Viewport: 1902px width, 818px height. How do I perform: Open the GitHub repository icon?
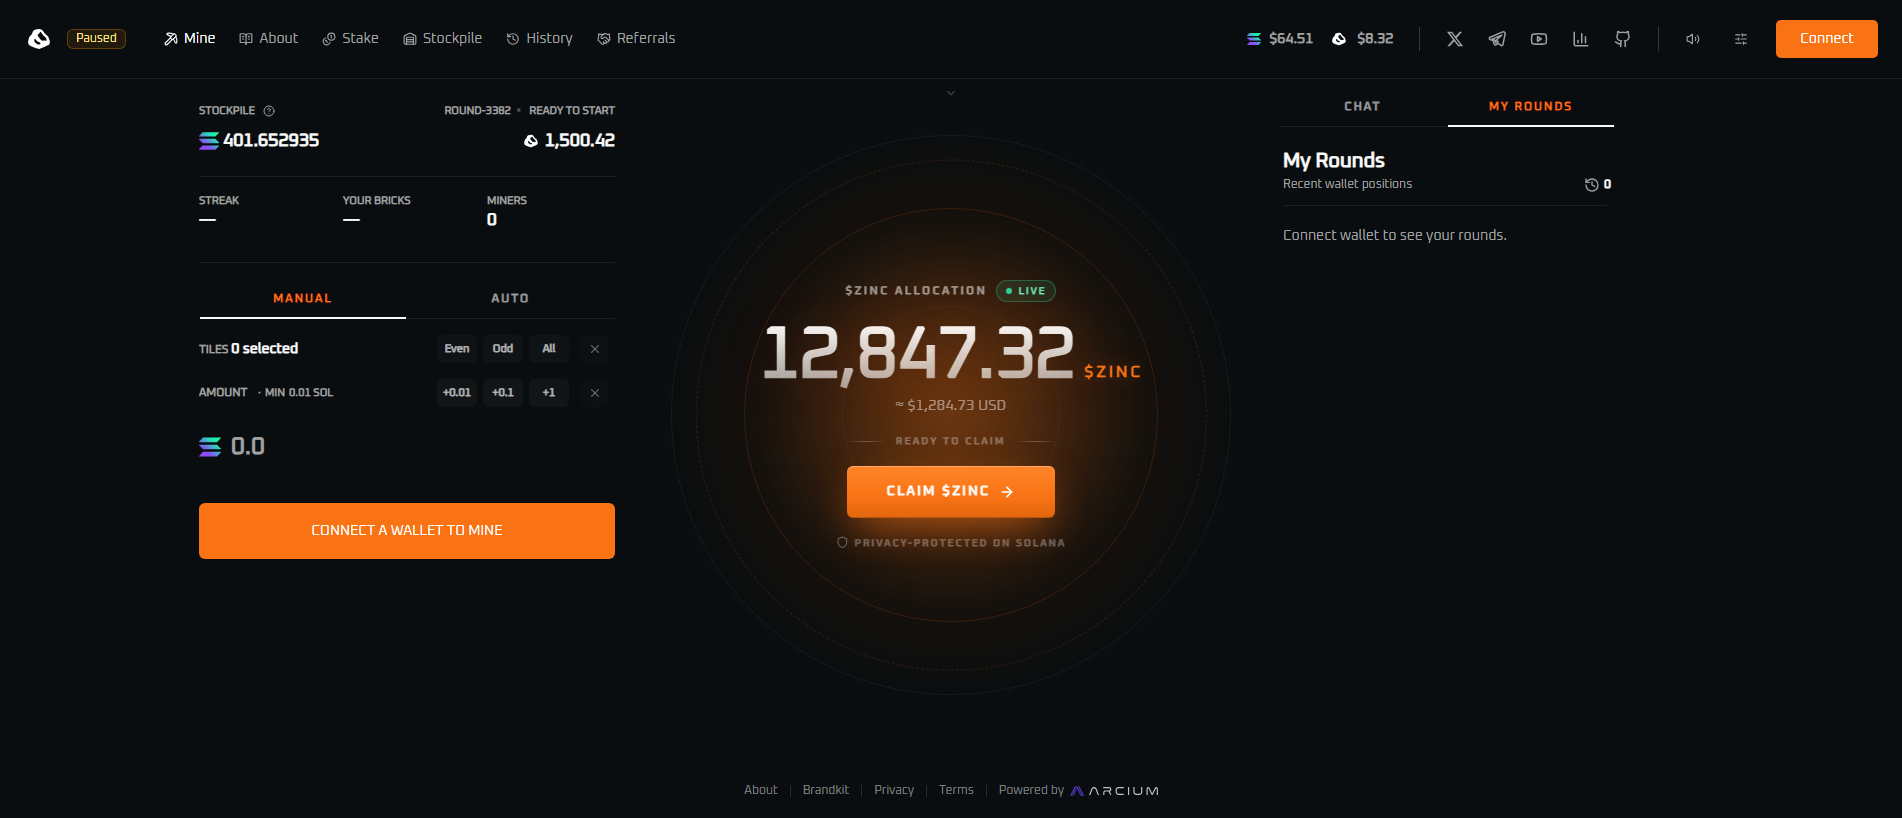tap(1623, 39)
